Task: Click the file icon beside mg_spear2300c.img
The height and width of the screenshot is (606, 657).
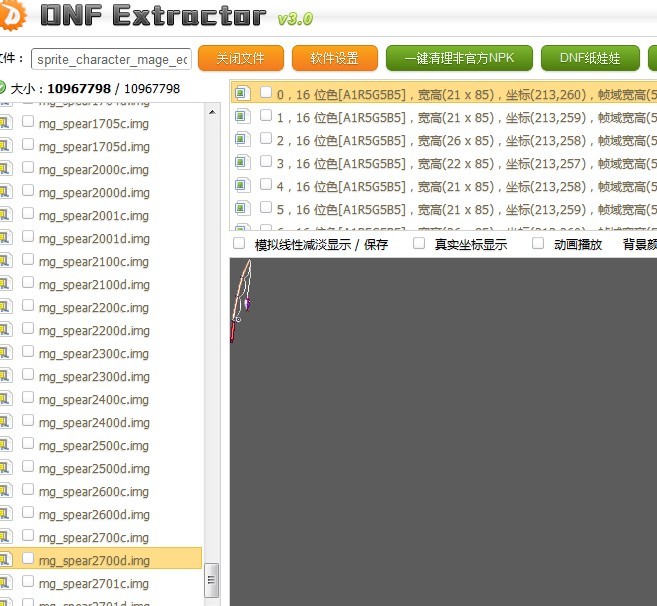Action: (x=4, y=353)
